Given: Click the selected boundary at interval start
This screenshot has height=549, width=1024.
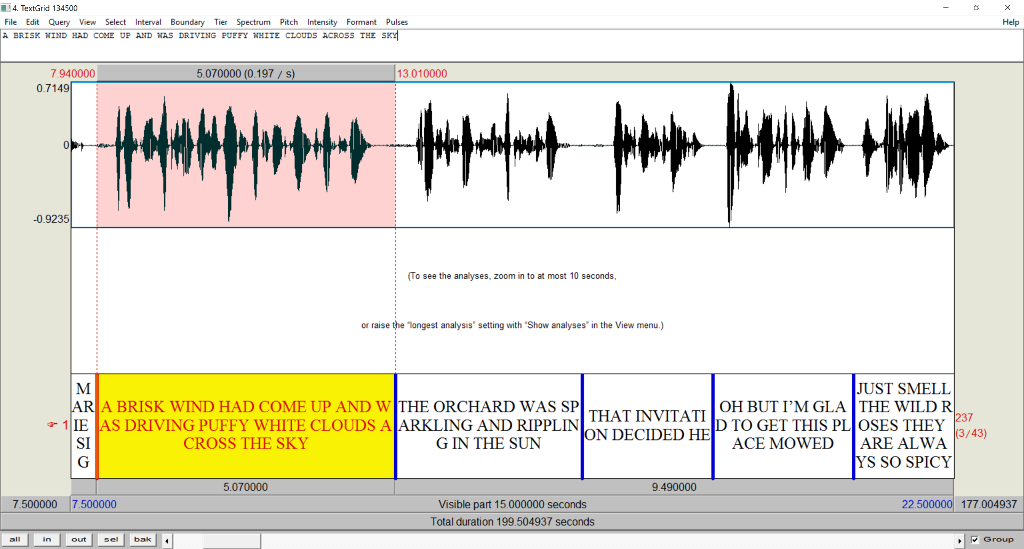Looking at the screenshot, I should click(97, 426).
